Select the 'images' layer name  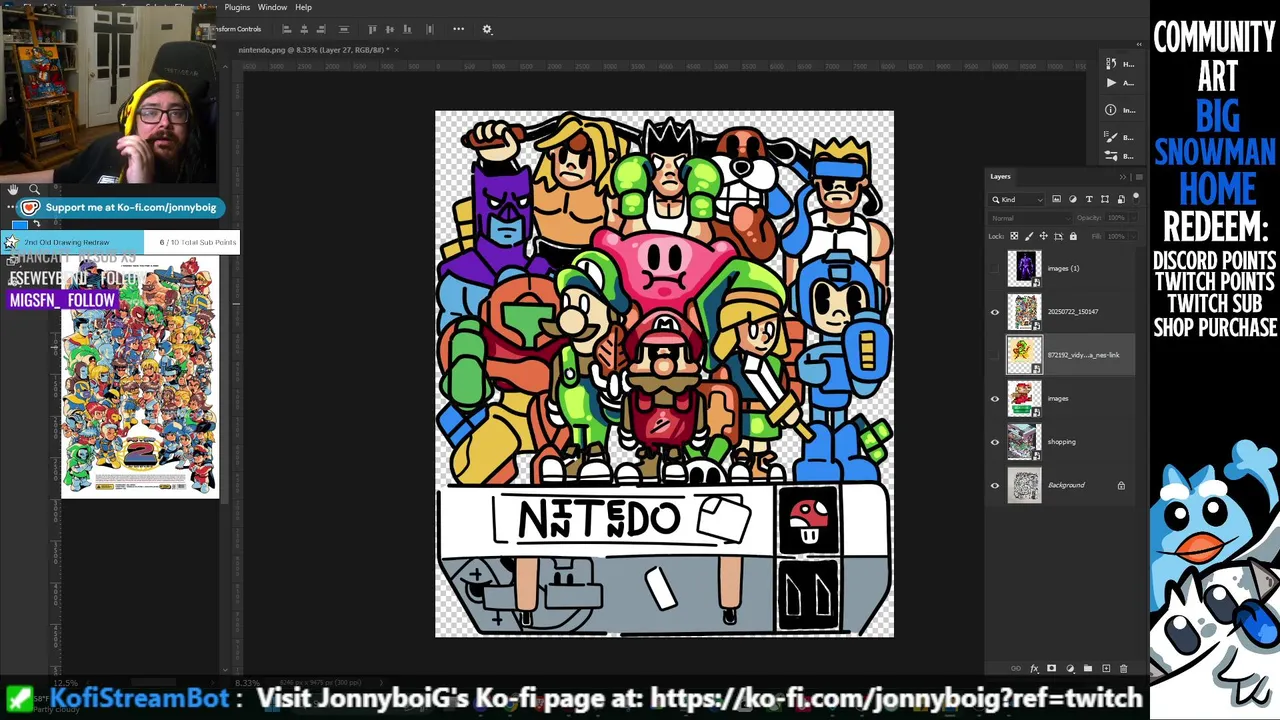pos(1057,398)
